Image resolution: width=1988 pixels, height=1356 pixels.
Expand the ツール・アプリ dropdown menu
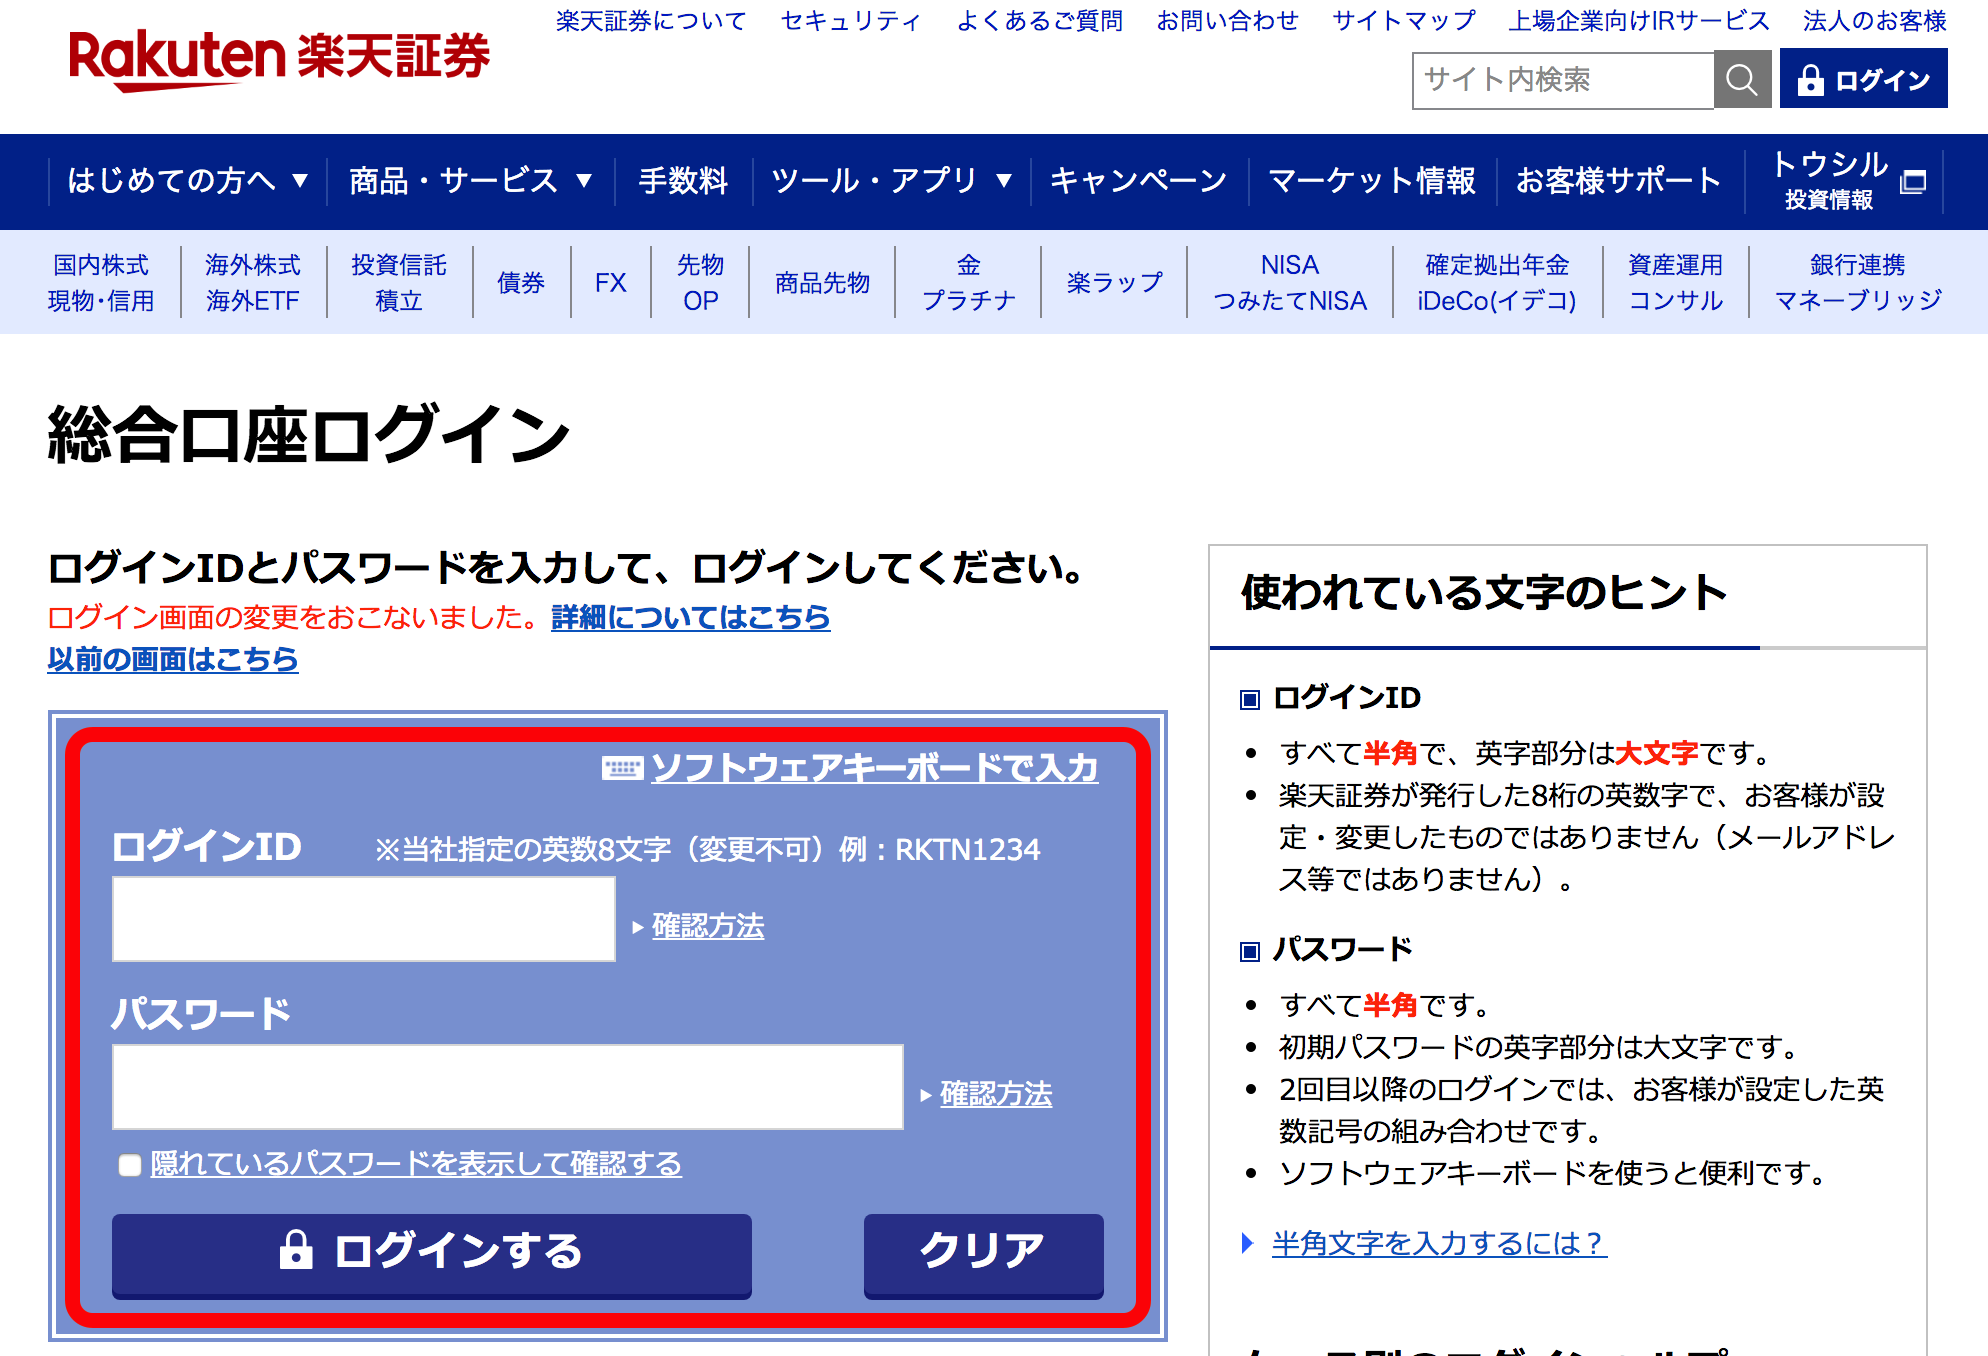click(891, 181)
